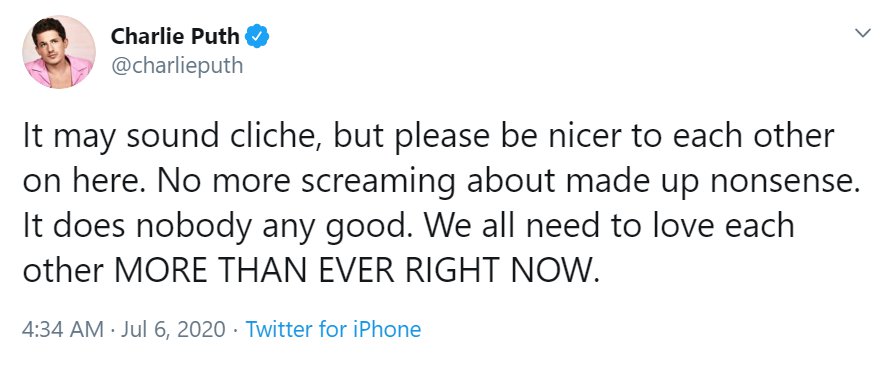Click the tweet's first line about cliche
896x365 pixels.
(x=429, y=137)
